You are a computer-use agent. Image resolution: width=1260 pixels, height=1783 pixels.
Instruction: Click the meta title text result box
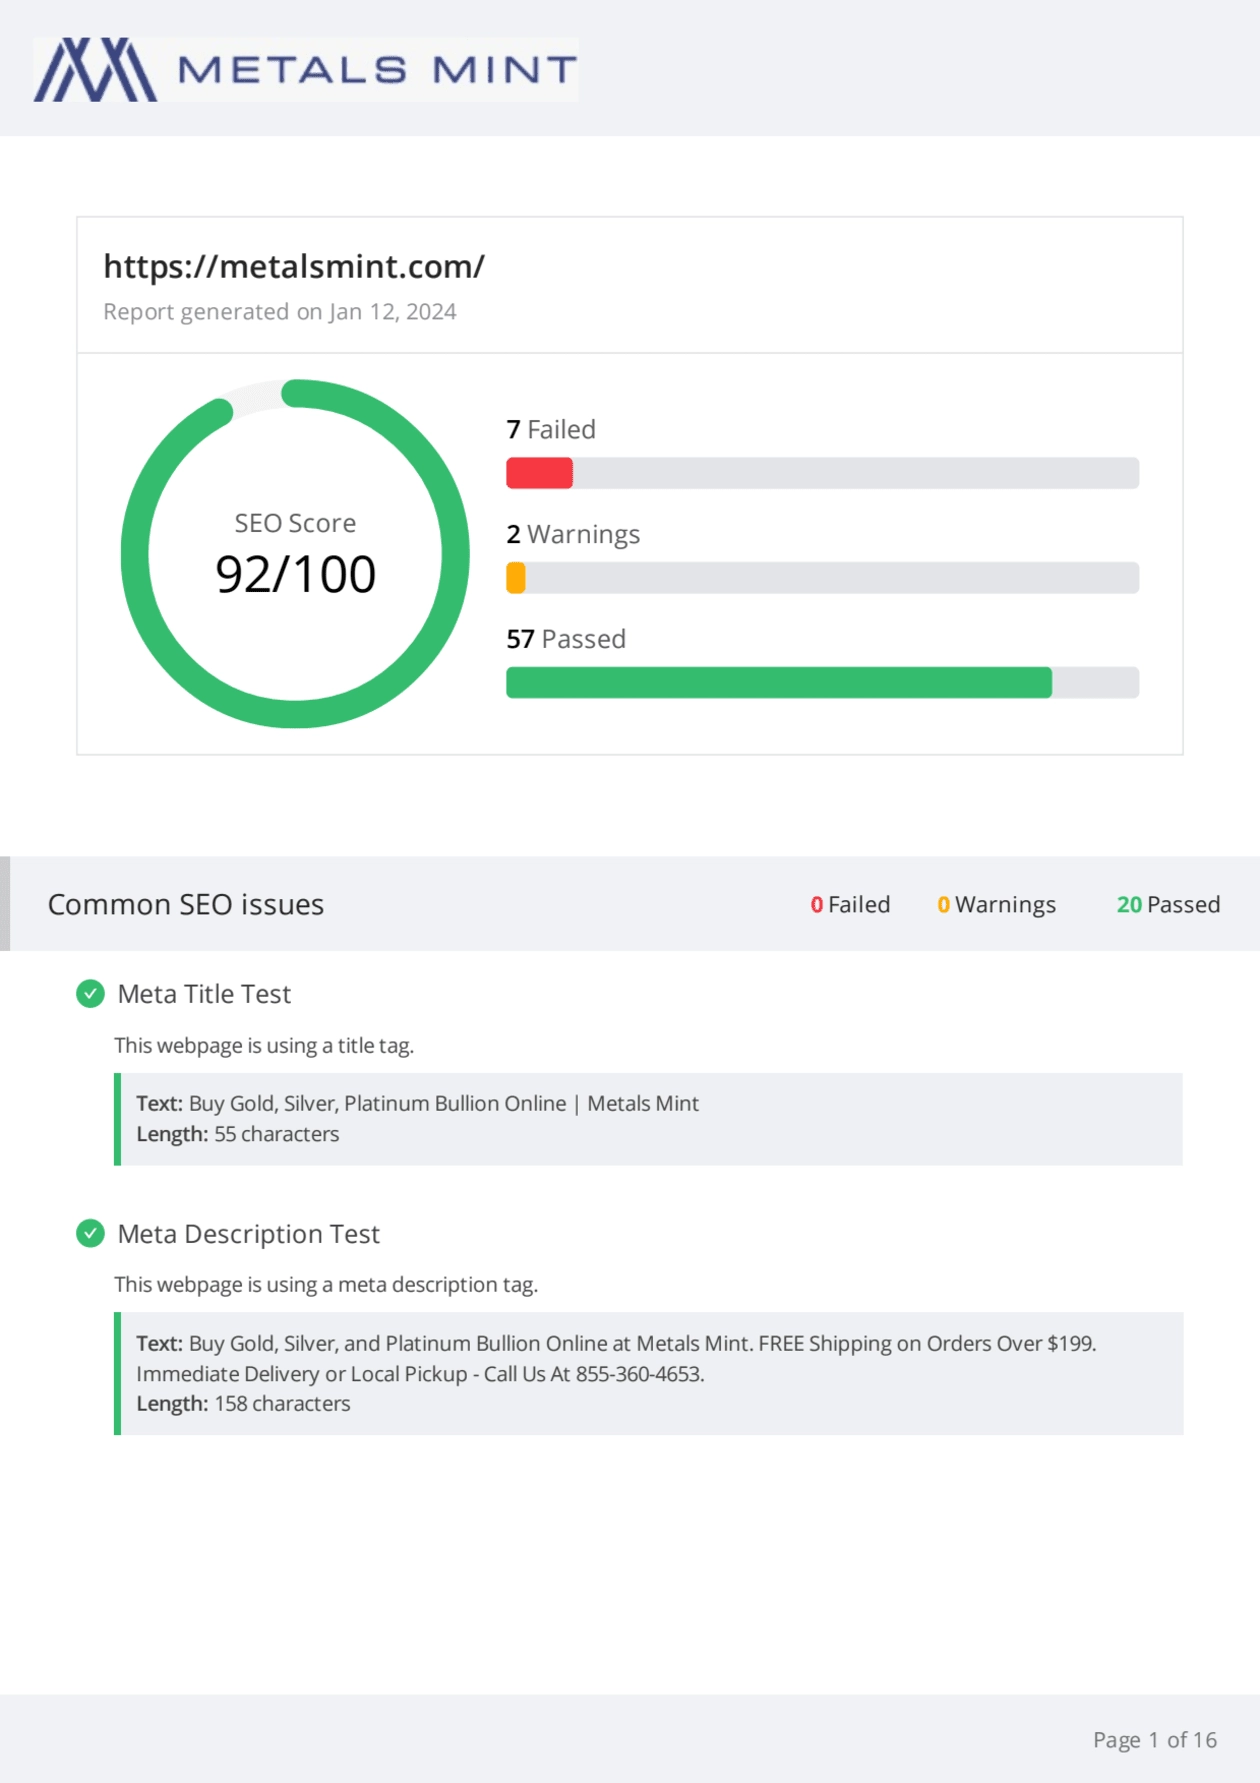(x=650, y=1119)
